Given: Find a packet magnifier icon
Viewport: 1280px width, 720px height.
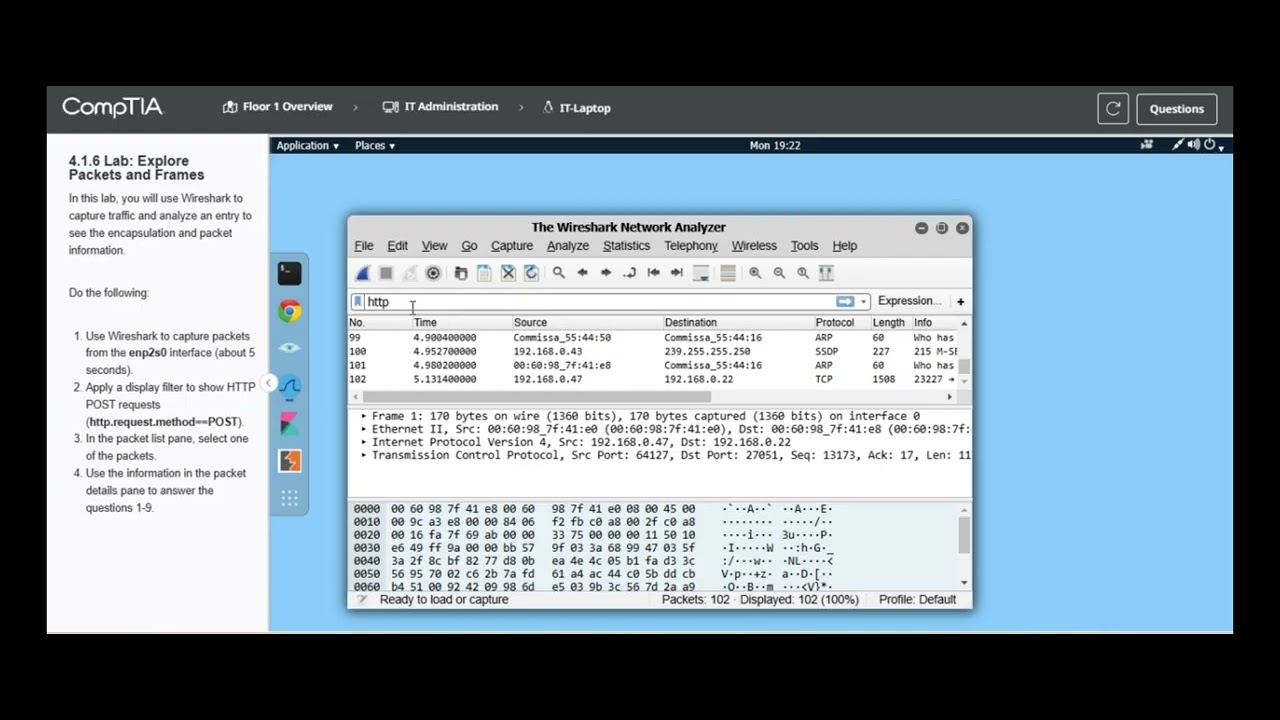Looking at the screenshot, I should pos(559,273).
